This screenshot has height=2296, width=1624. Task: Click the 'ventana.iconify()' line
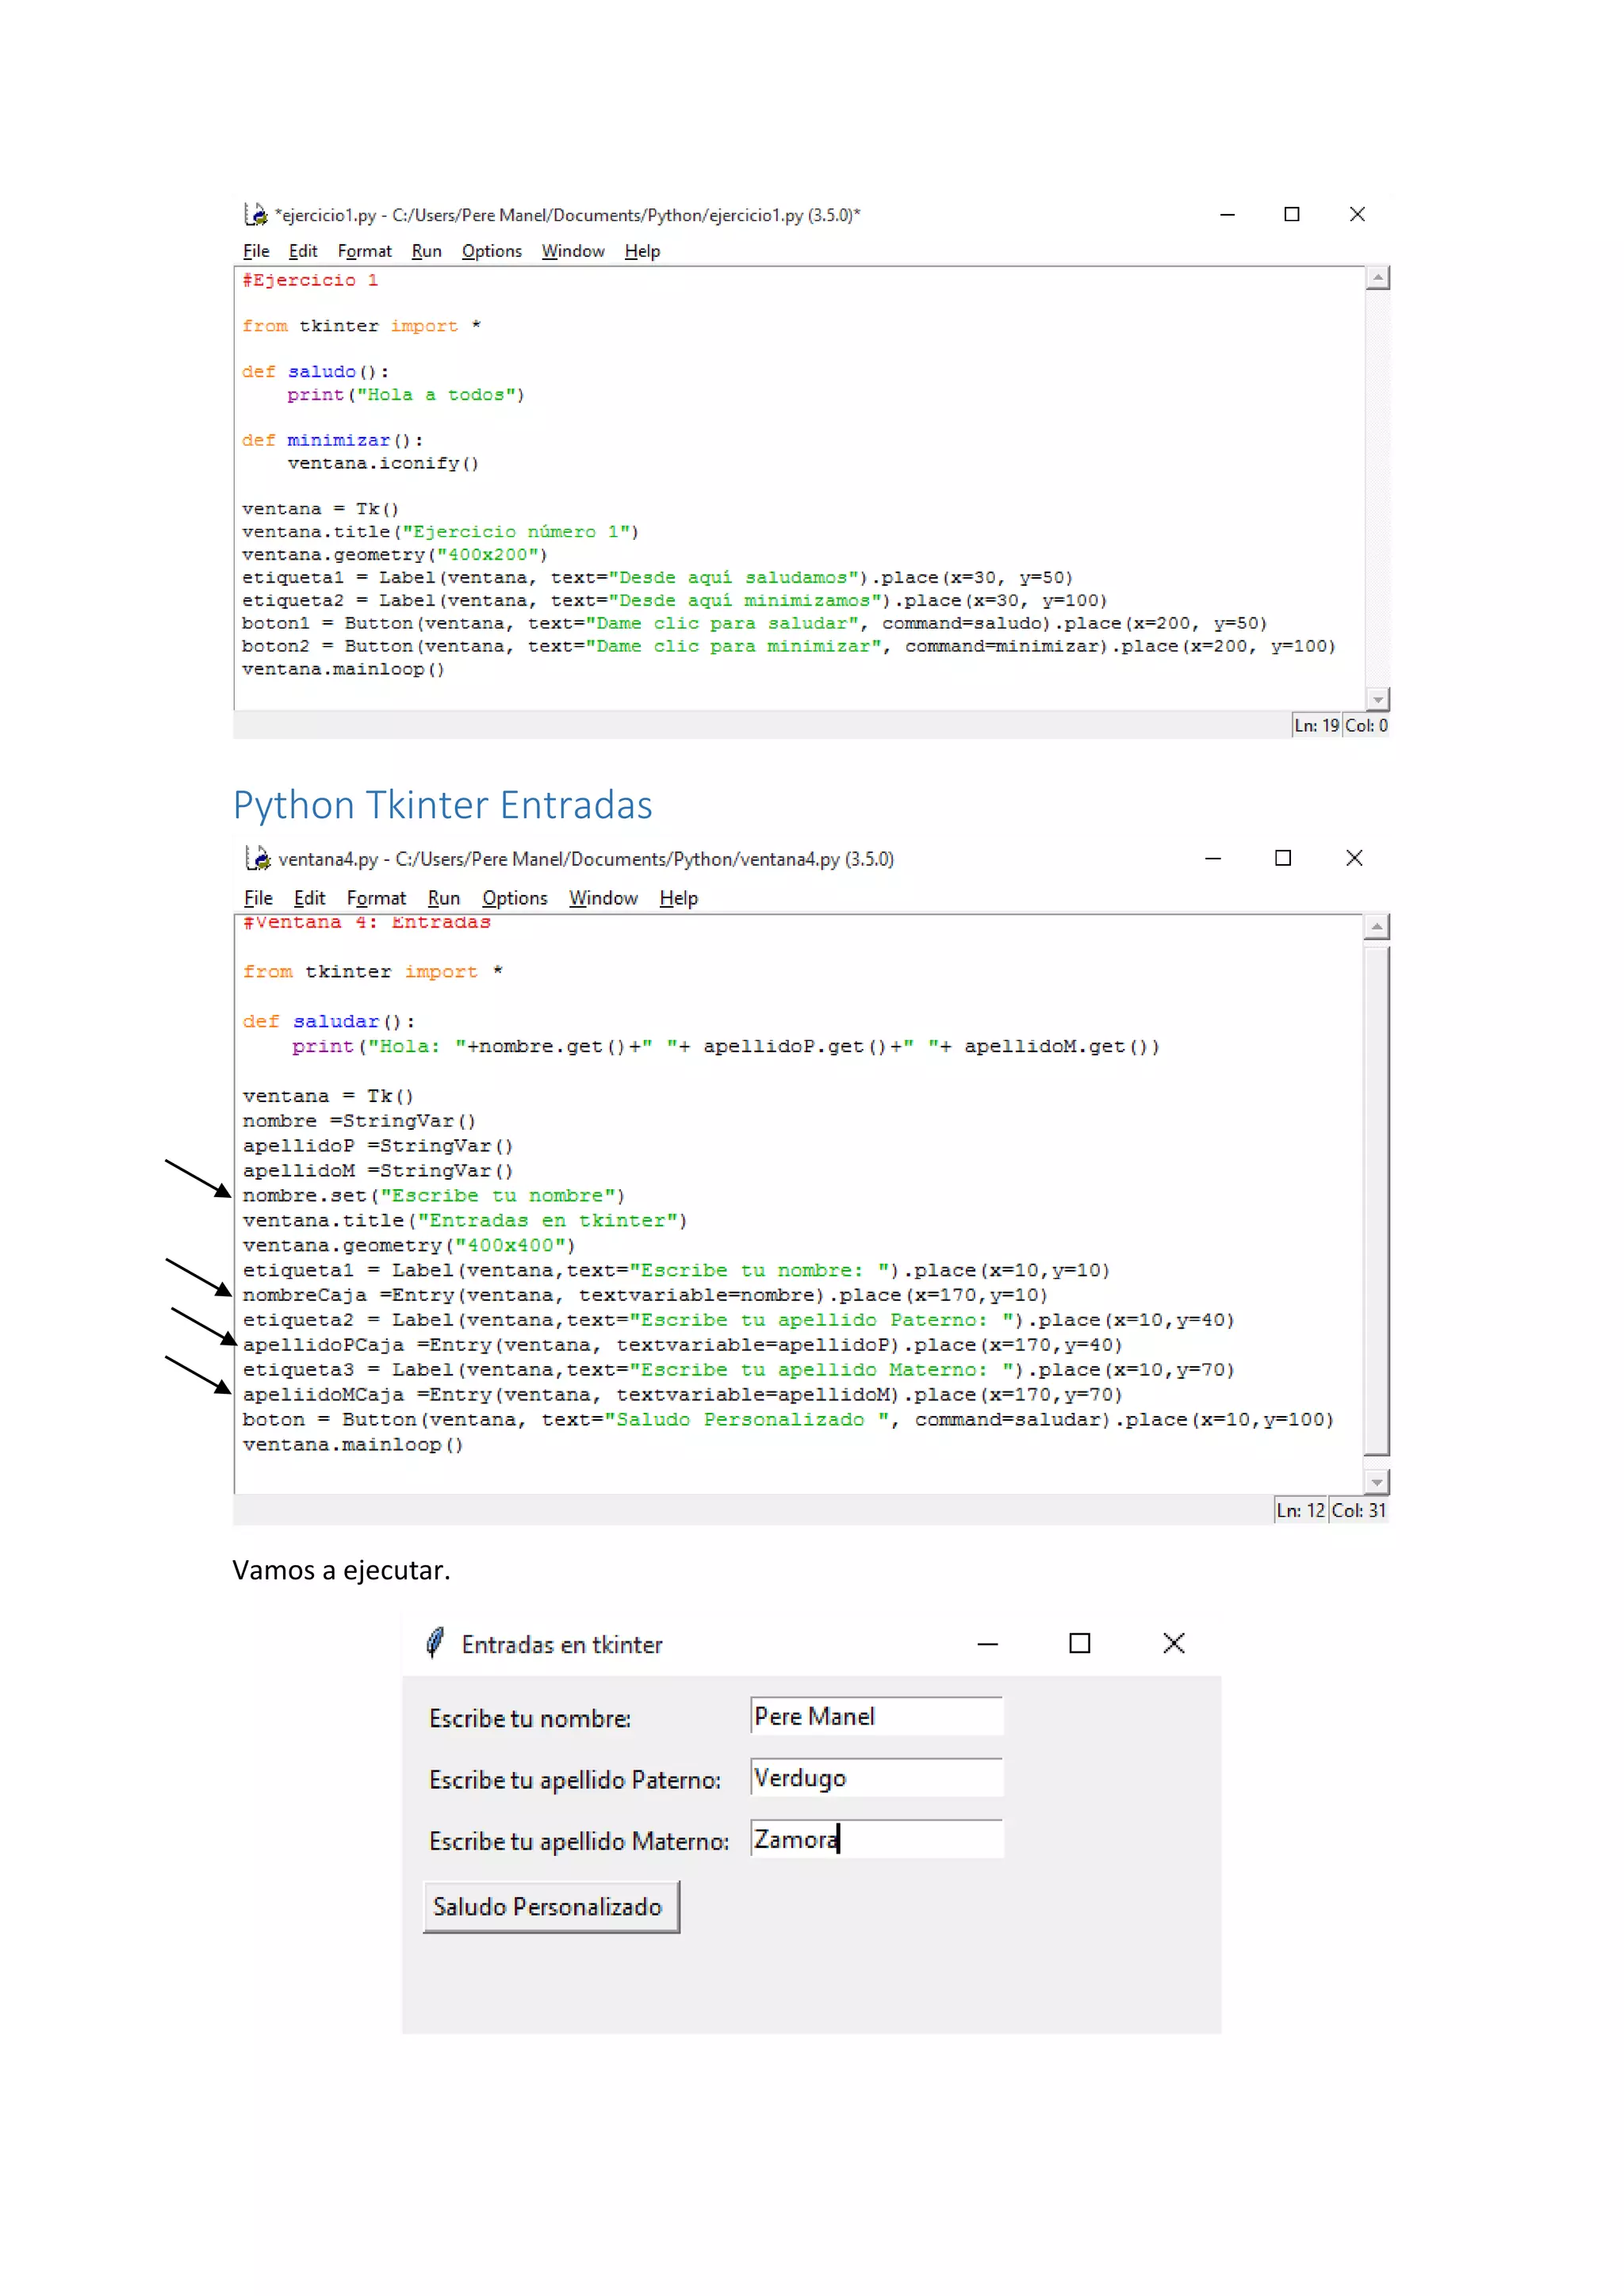(383, 463)
